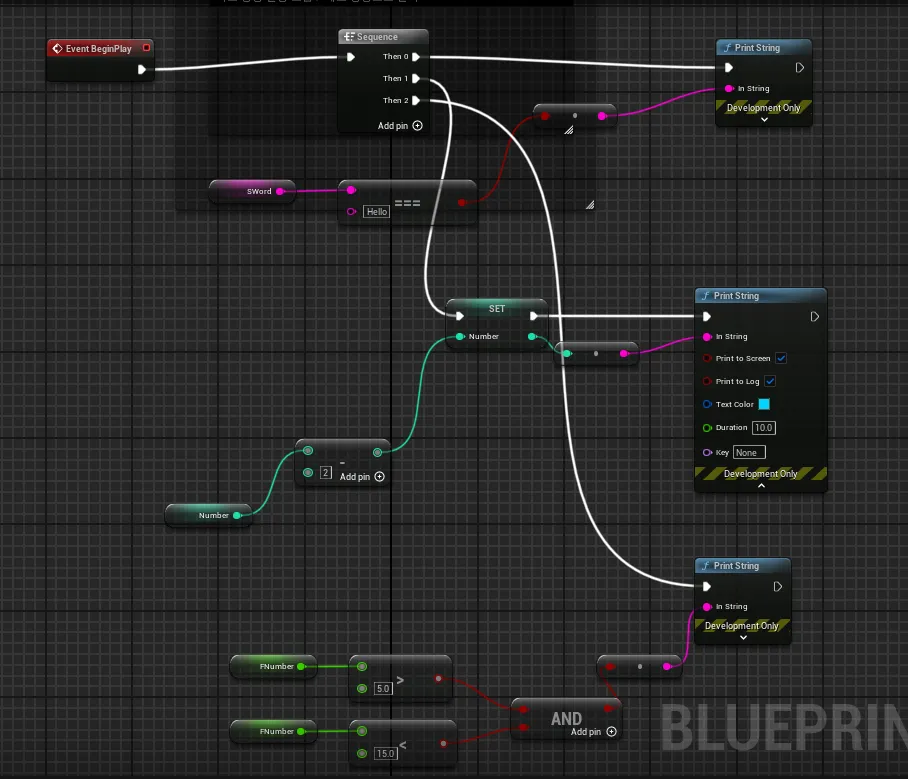Click the bottom Print String In String pin

(x=707, y=606)
